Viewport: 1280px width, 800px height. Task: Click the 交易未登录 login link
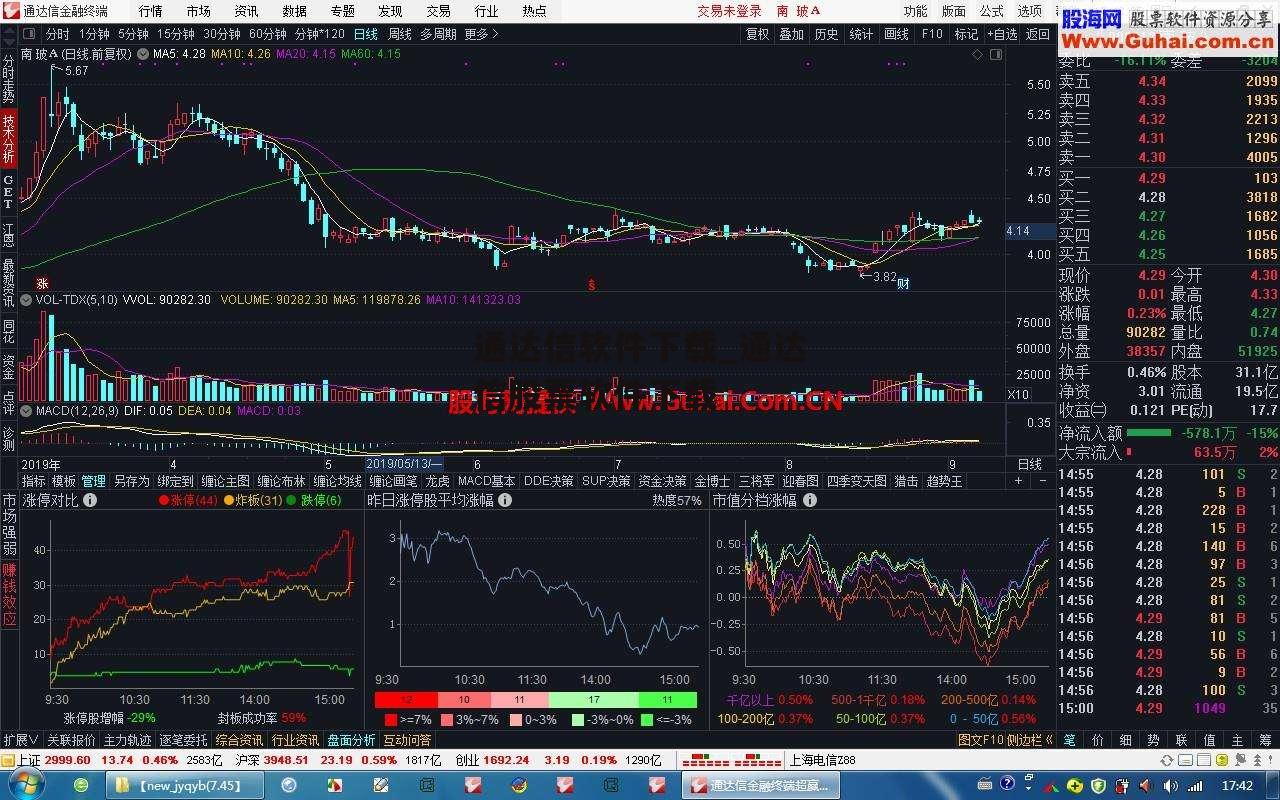[x=729, y=11]
